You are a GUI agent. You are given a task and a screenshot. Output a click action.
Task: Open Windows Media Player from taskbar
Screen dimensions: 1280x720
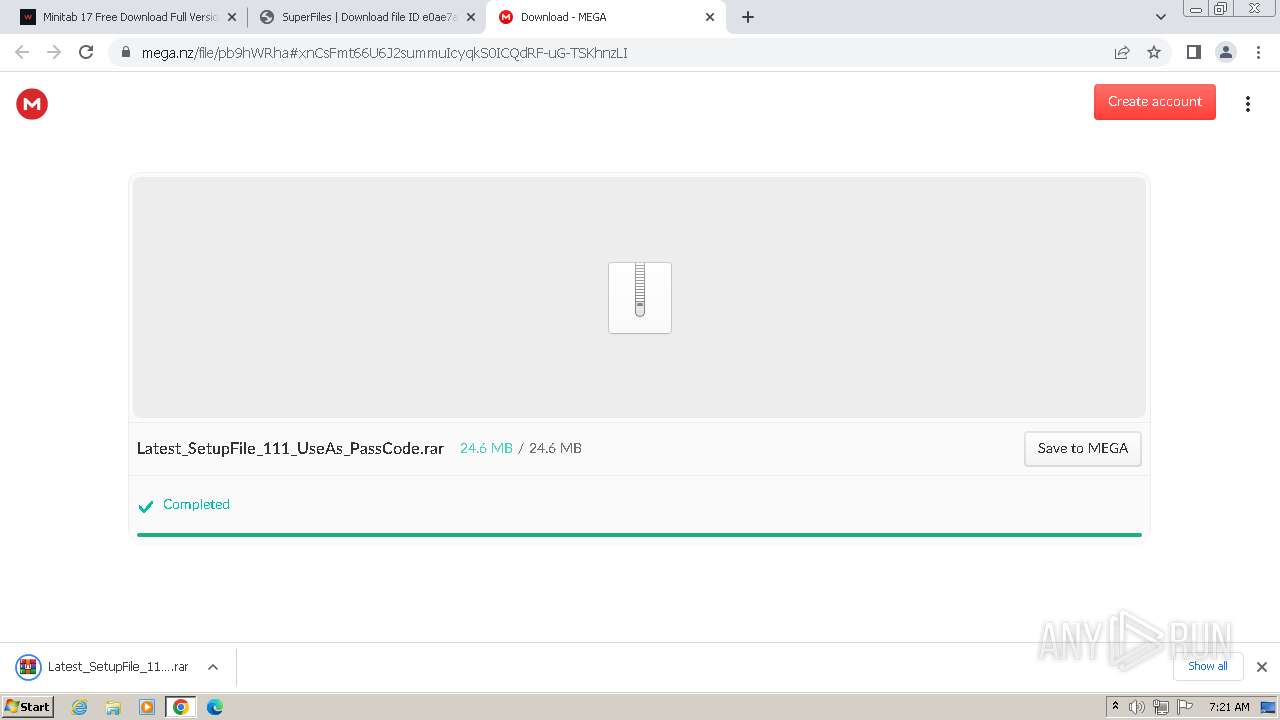tap(147, 707)
